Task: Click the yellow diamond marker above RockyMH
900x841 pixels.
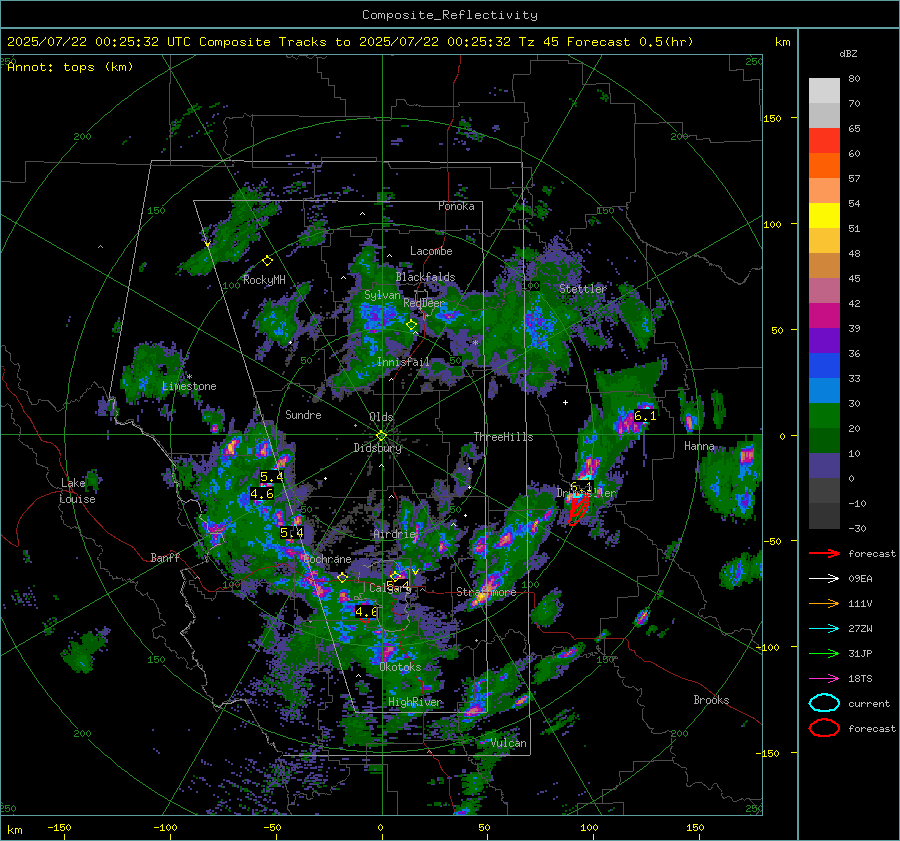Action: (267, 261)
